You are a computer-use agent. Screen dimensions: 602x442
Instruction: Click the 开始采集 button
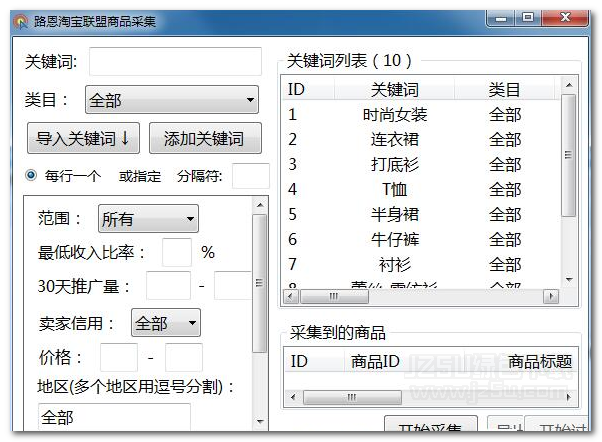(430, 424)
